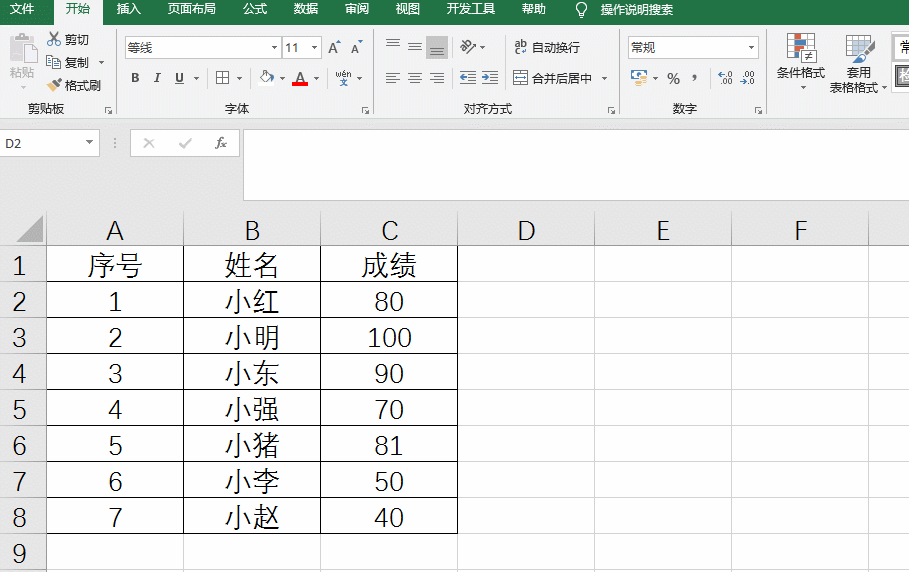Open the font size 11 dropdown

[314, 48]
